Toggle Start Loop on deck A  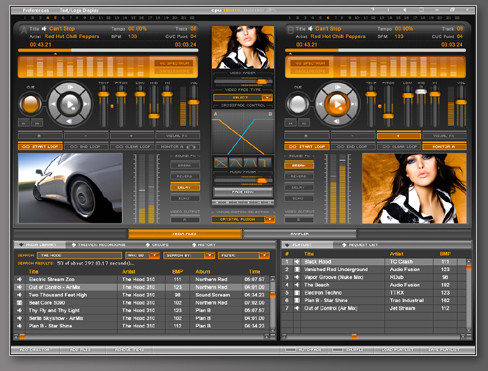point(40,147)
